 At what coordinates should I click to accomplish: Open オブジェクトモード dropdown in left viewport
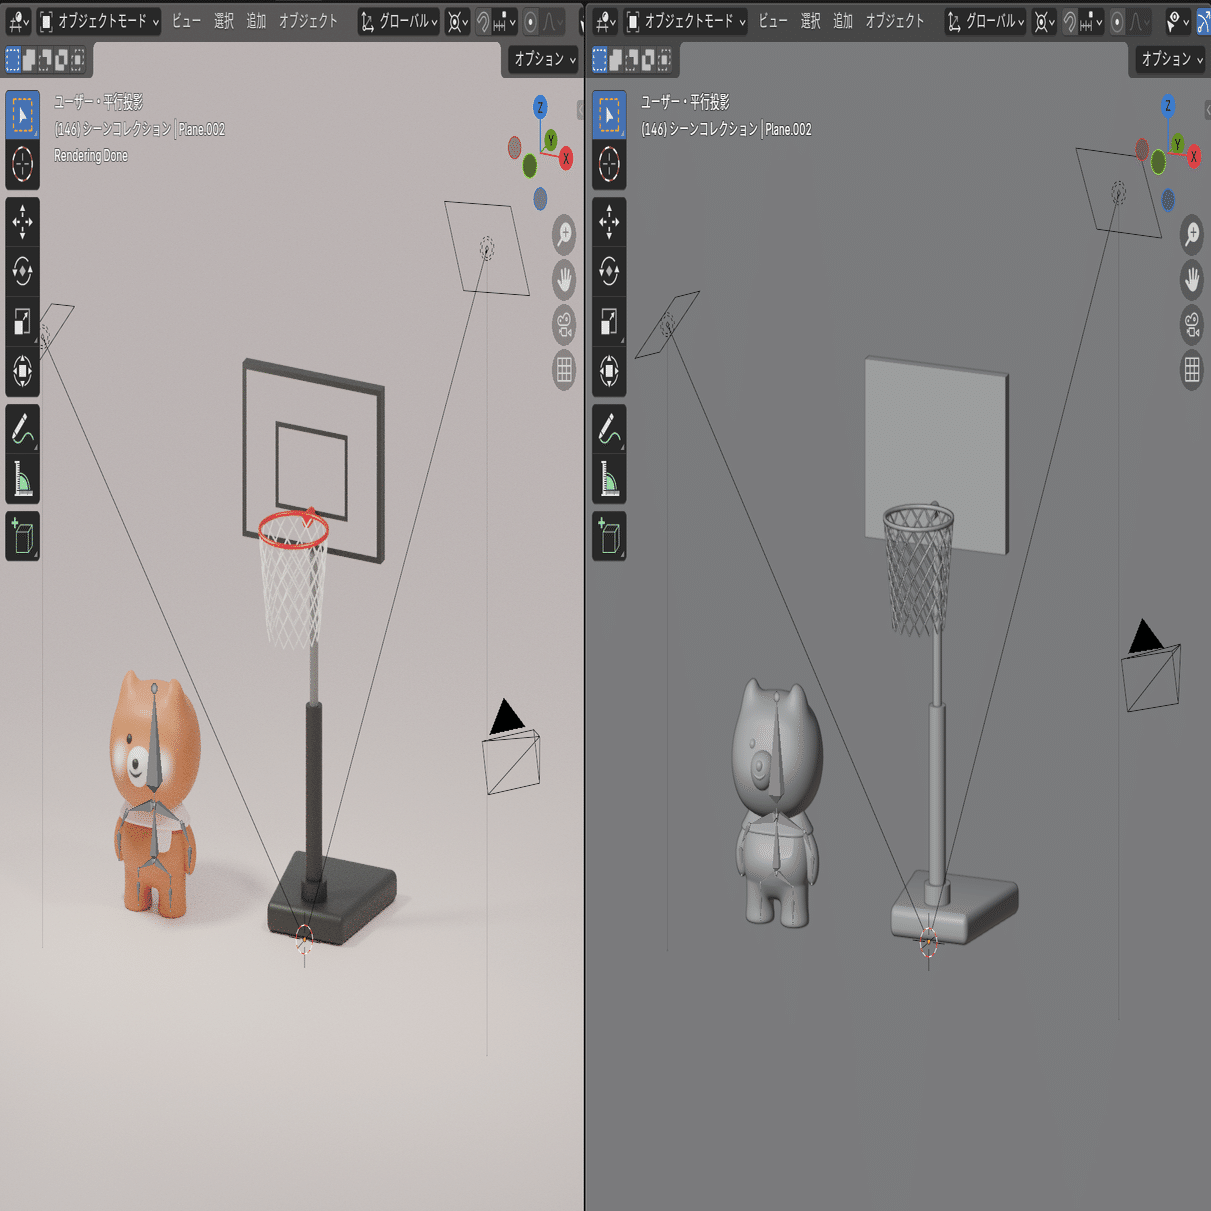click(x=99, y=21)
